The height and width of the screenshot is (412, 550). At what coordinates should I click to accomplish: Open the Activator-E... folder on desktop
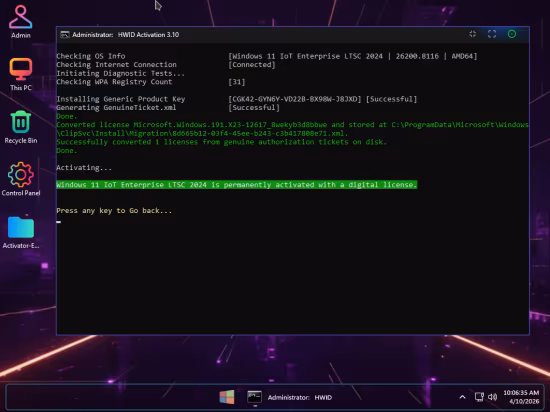[x=21, y=232]
